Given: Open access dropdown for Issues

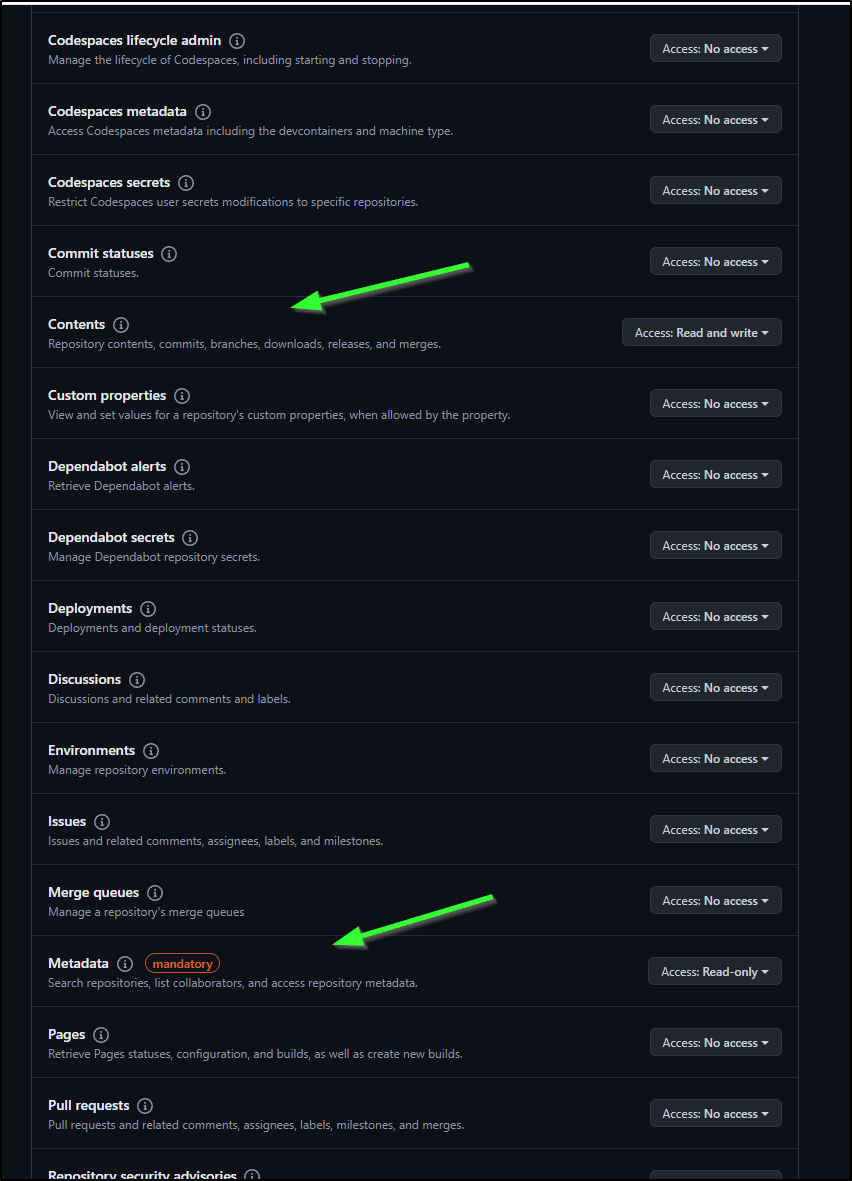Looking at the screenshot, I should point(716,829).
